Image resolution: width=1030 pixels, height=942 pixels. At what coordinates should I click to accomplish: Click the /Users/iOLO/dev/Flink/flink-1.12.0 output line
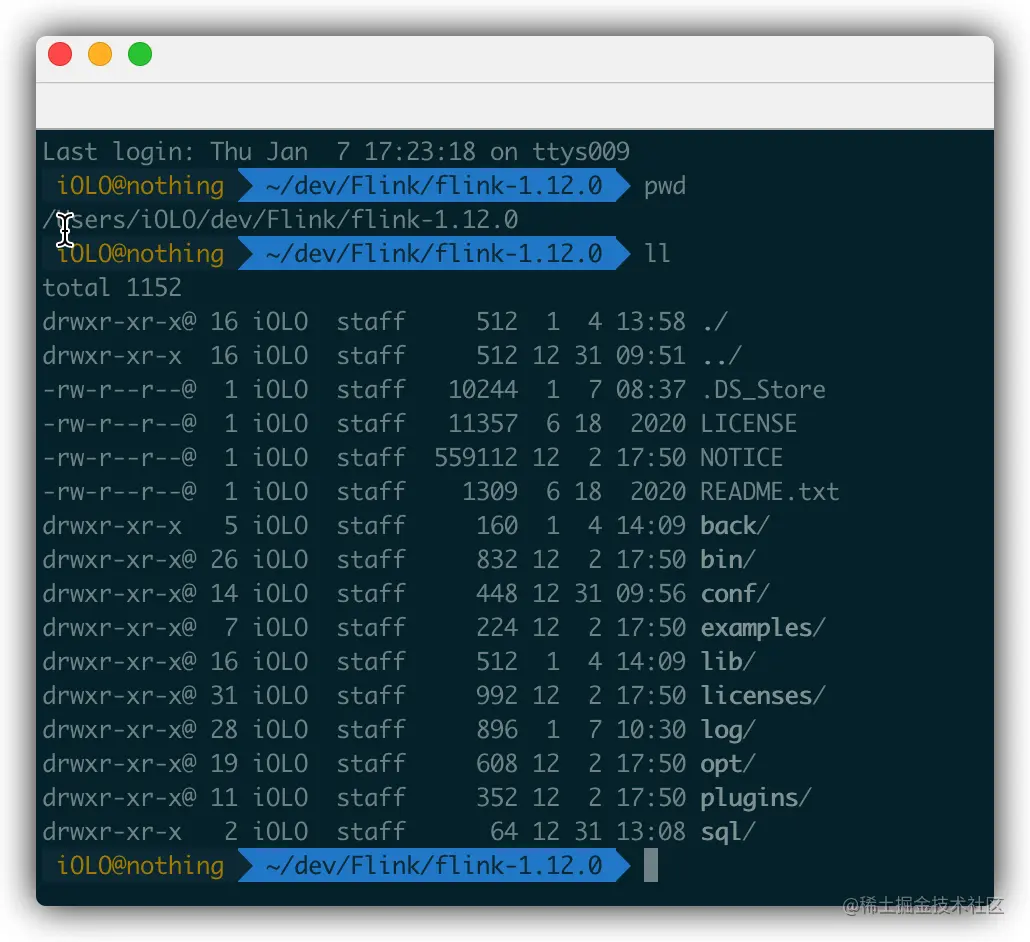point(280,220)
